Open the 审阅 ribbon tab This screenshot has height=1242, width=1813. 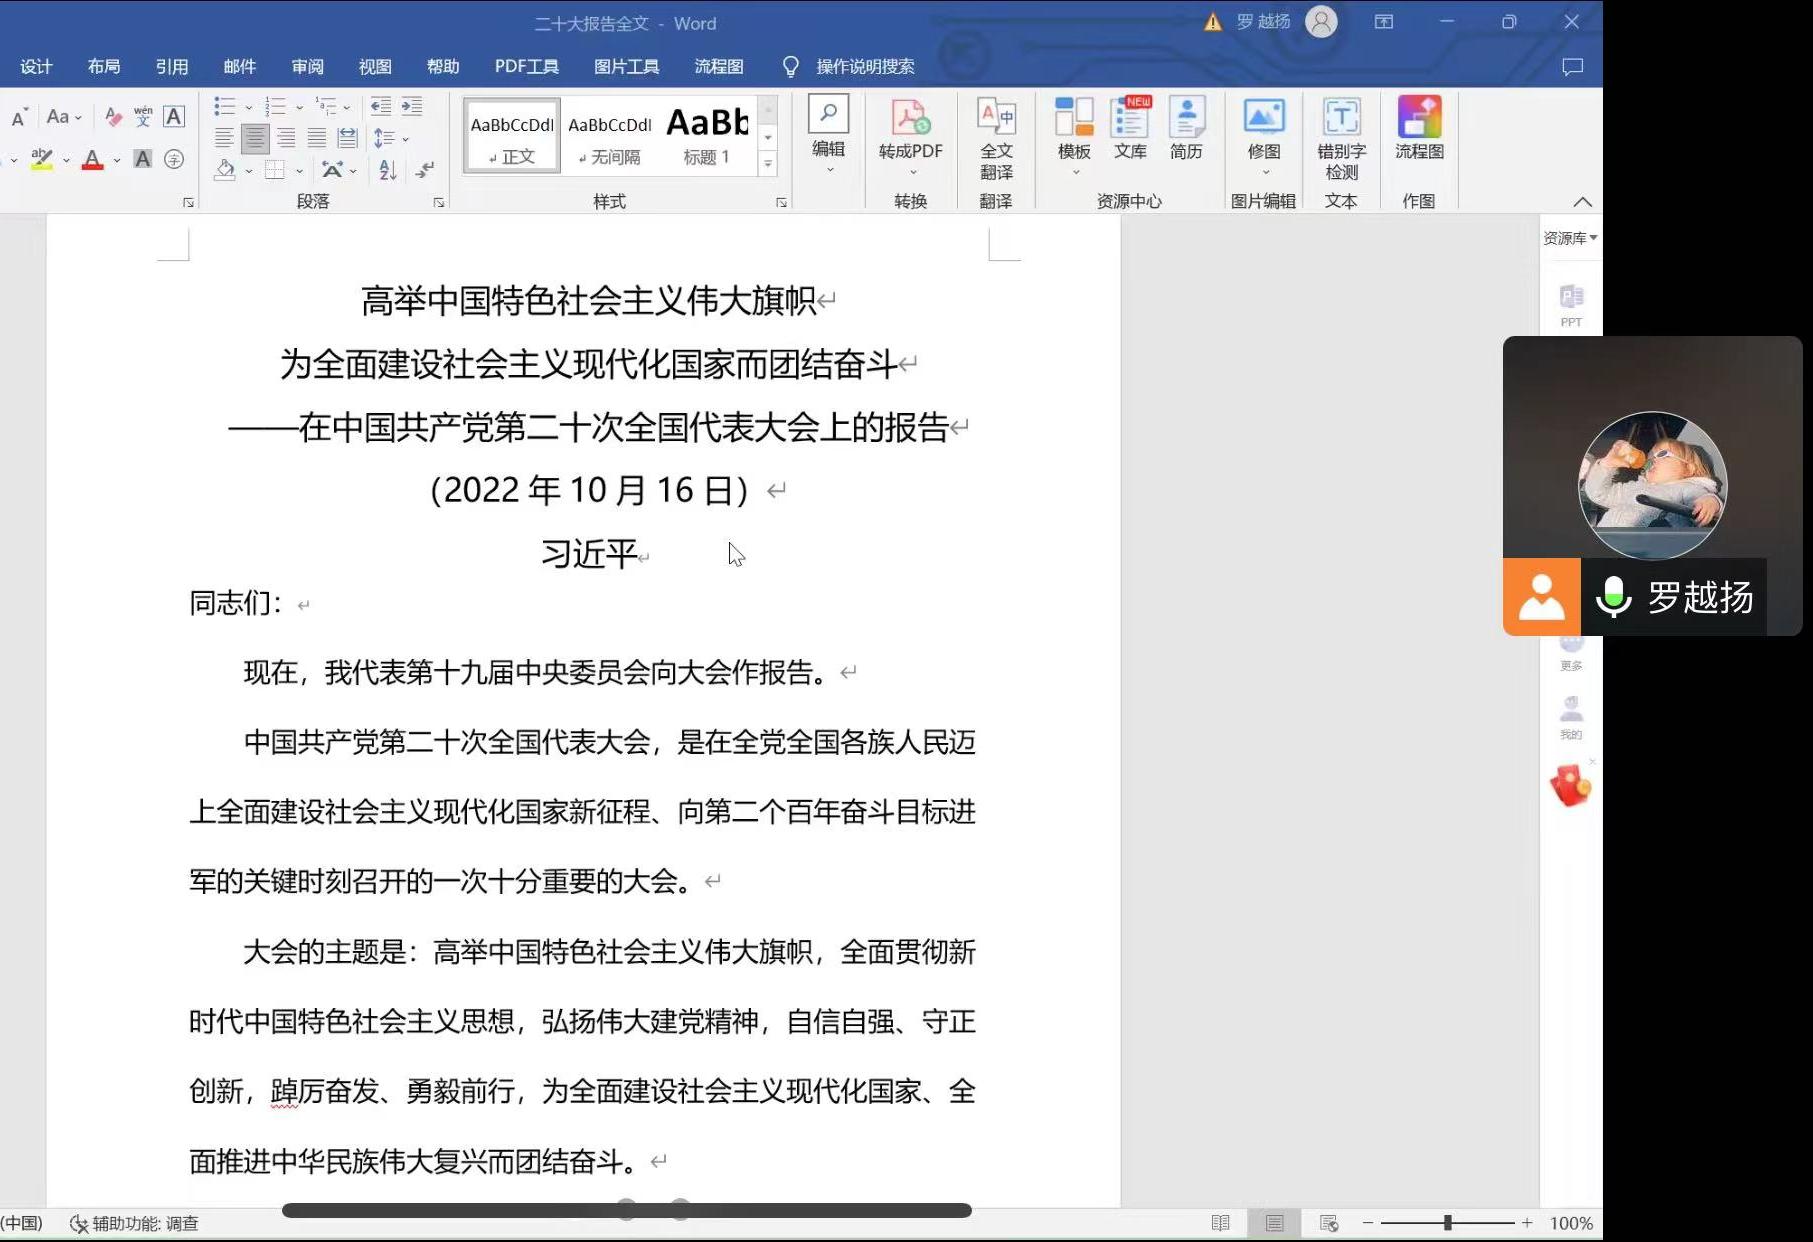[307, 66]
